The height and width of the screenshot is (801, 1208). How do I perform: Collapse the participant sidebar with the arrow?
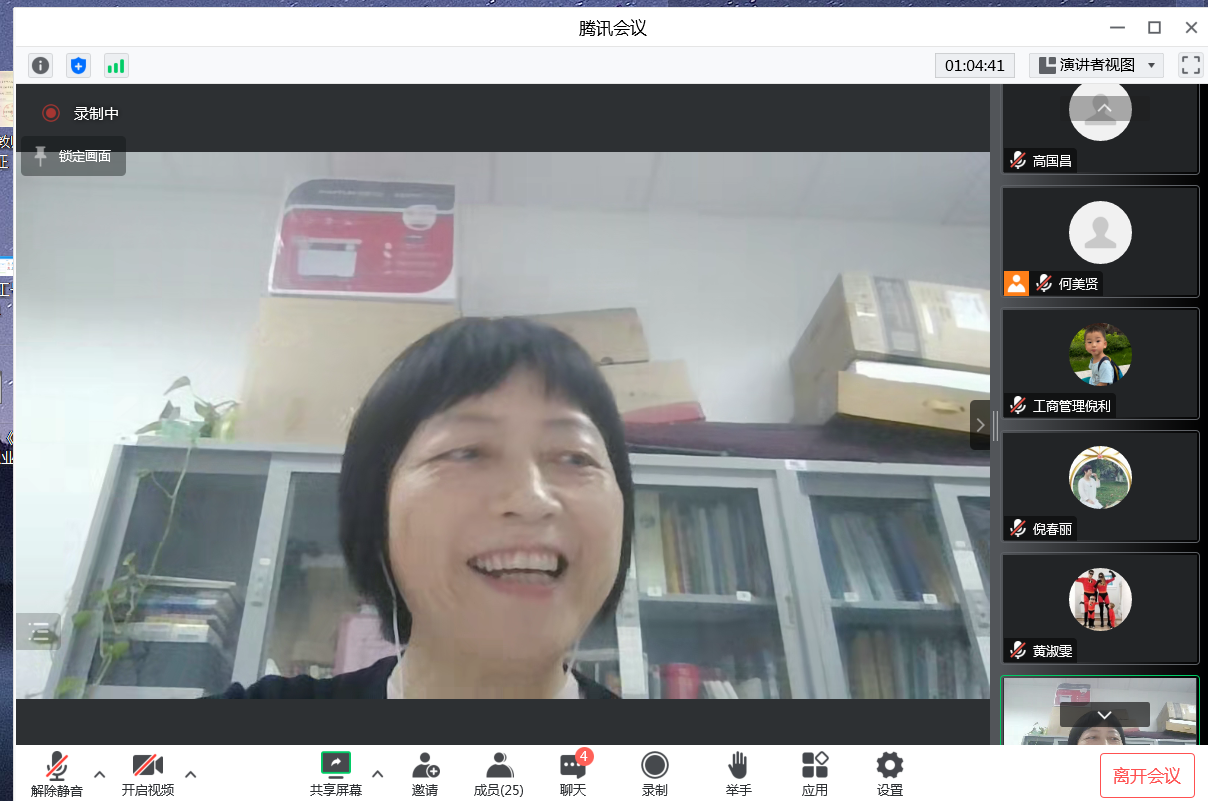click(980, 425)
